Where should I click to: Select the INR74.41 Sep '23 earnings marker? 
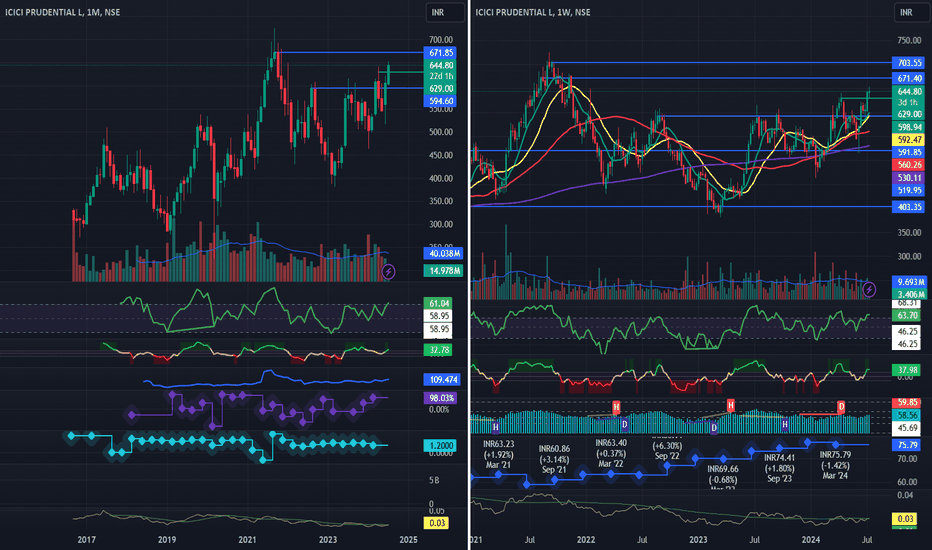[779, 468]
